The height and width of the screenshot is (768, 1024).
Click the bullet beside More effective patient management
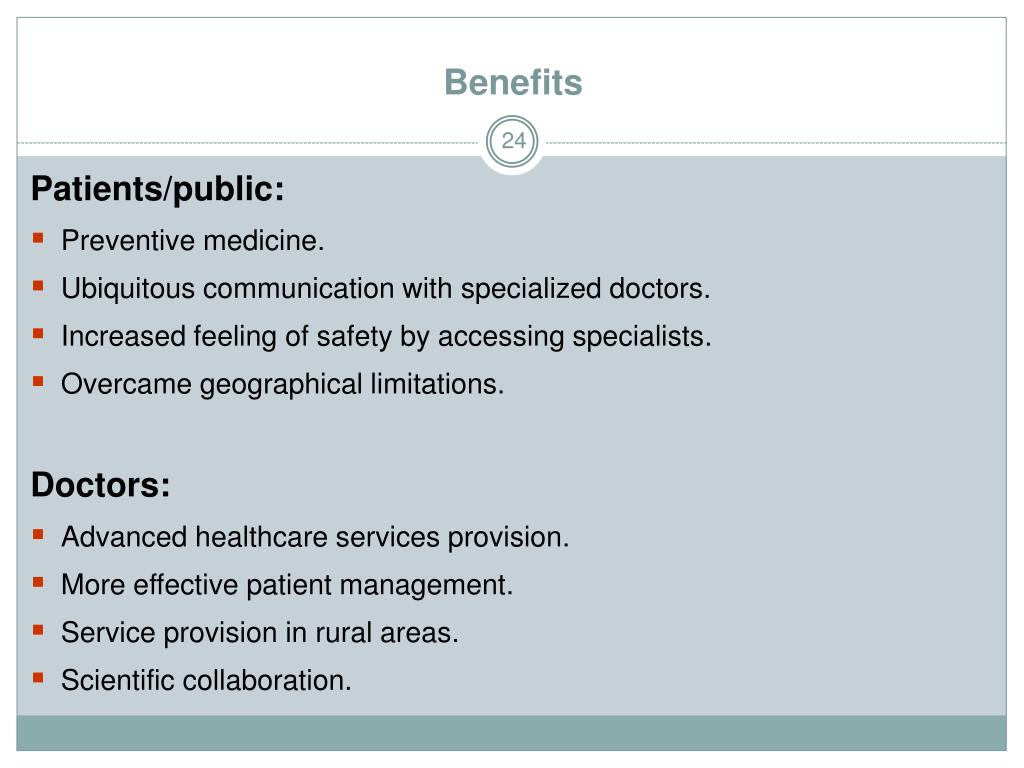[x=39, y=583]
